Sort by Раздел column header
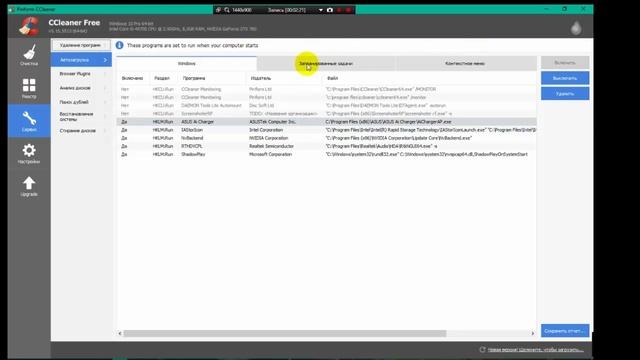 click(162, 78)
